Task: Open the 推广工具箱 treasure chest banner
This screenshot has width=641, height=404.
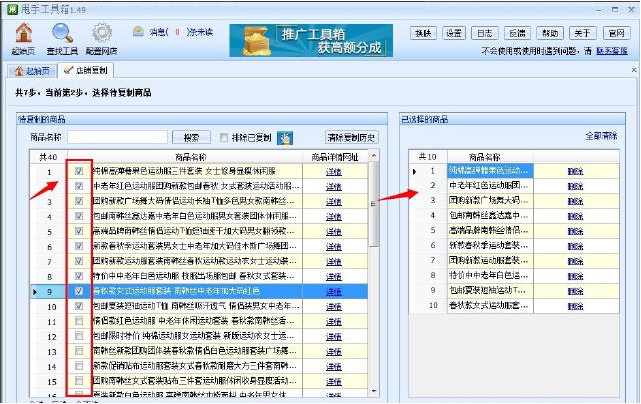Action: click(x=311, y=40)
